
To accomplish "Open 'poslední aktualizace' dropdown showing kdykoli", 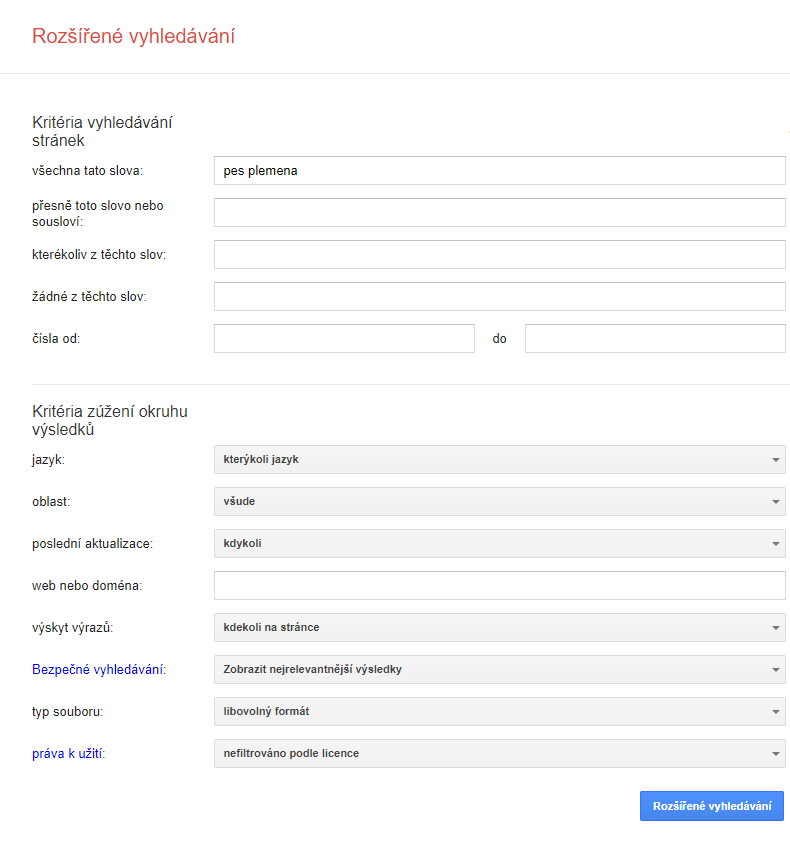I will [499, 543].
